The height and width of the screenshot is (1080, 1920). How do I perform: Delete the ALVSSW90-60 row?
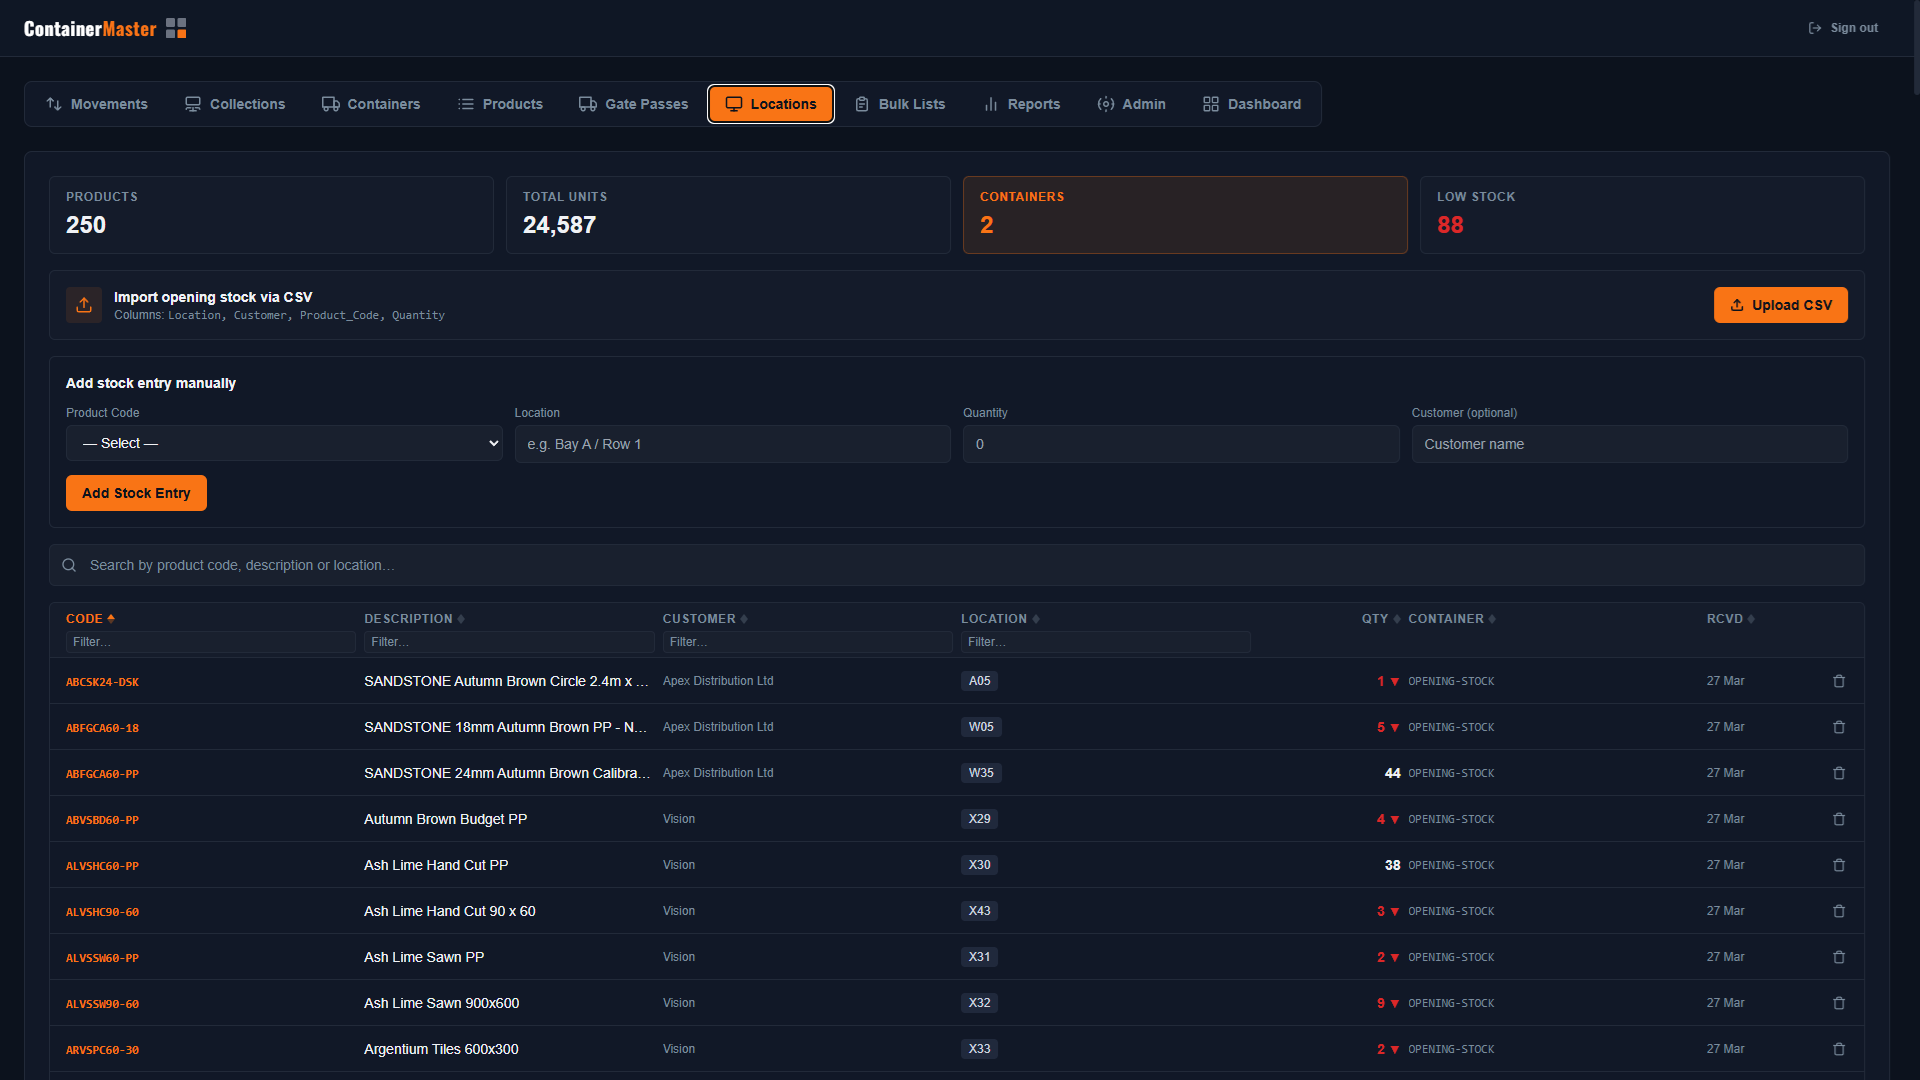click(1838, 1003)
